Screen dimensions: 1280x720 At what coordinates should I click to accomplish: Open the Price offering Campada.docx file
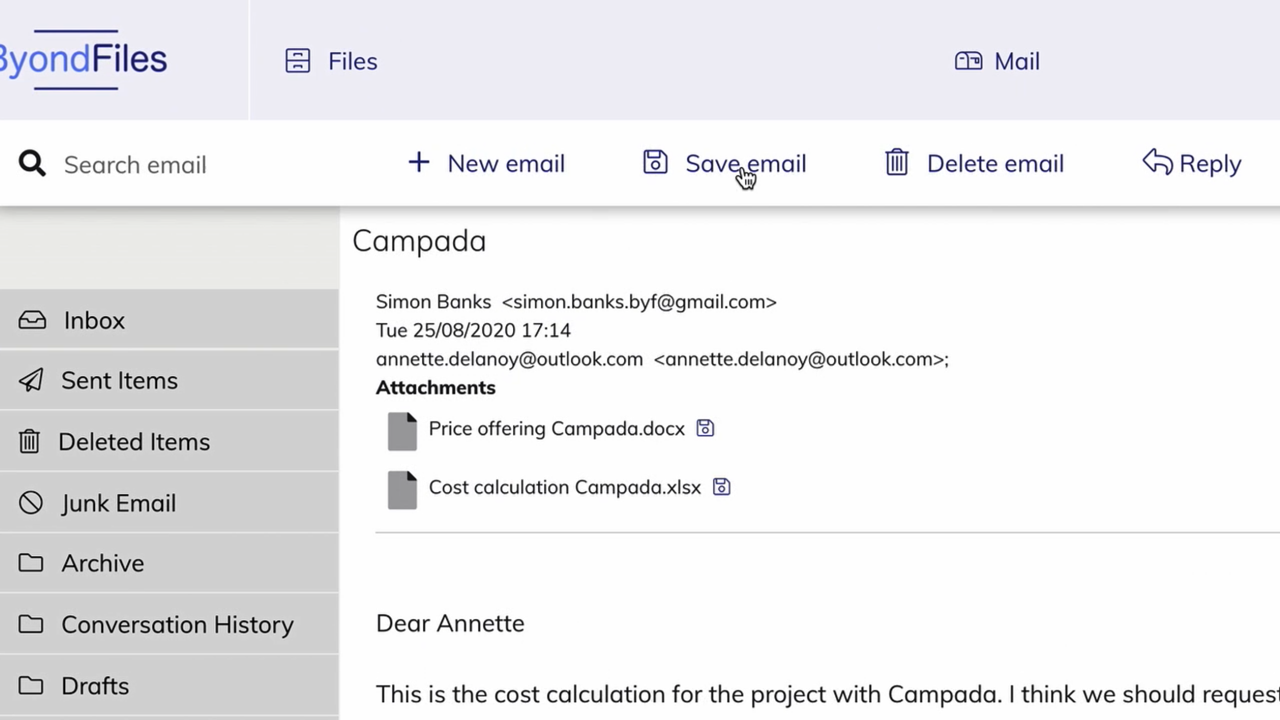(556, 428)
